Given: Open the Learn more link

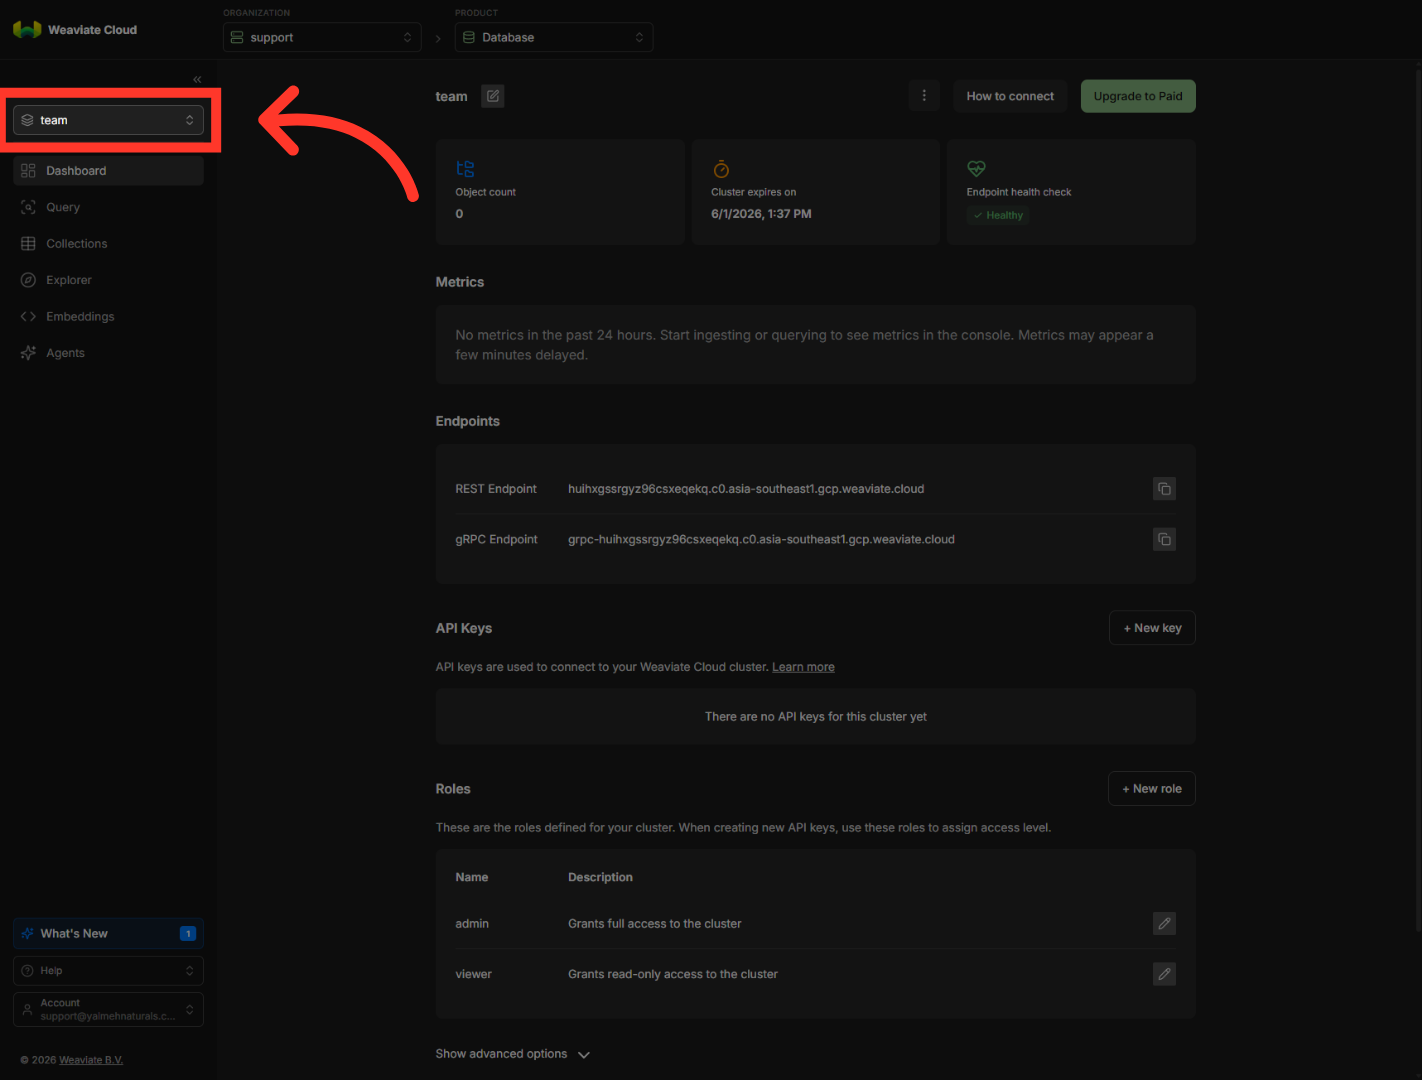Looking at the screenshot, I should pos(803,667).
